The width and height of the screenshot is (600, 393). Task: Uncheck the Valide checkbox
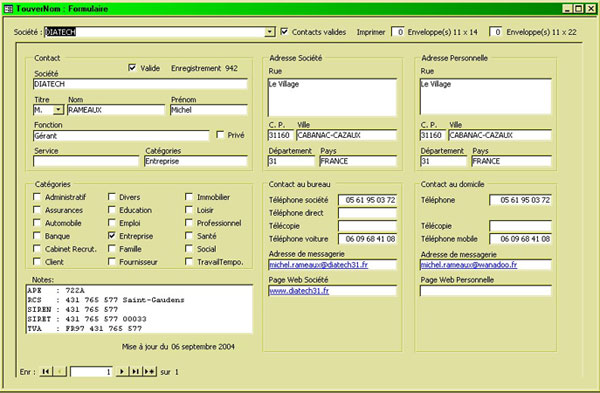tap(132, 68)
